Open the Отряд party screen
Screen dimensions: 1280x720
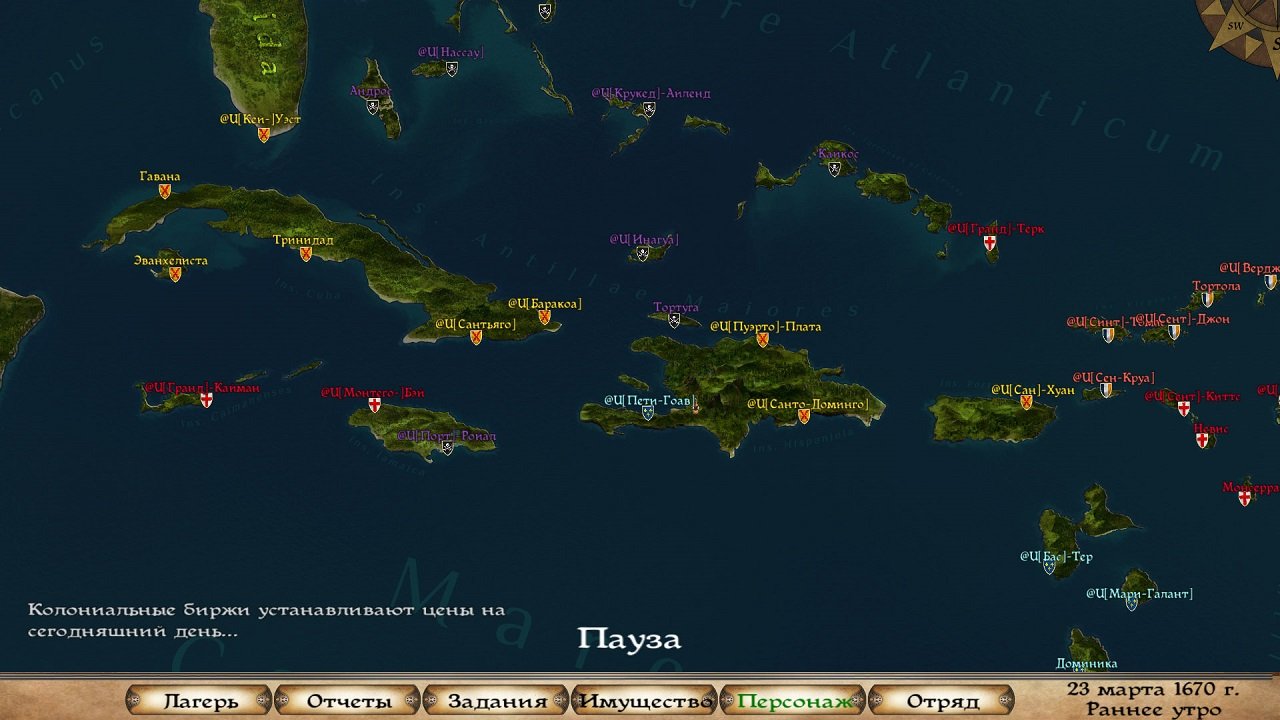tap(942, 700)
